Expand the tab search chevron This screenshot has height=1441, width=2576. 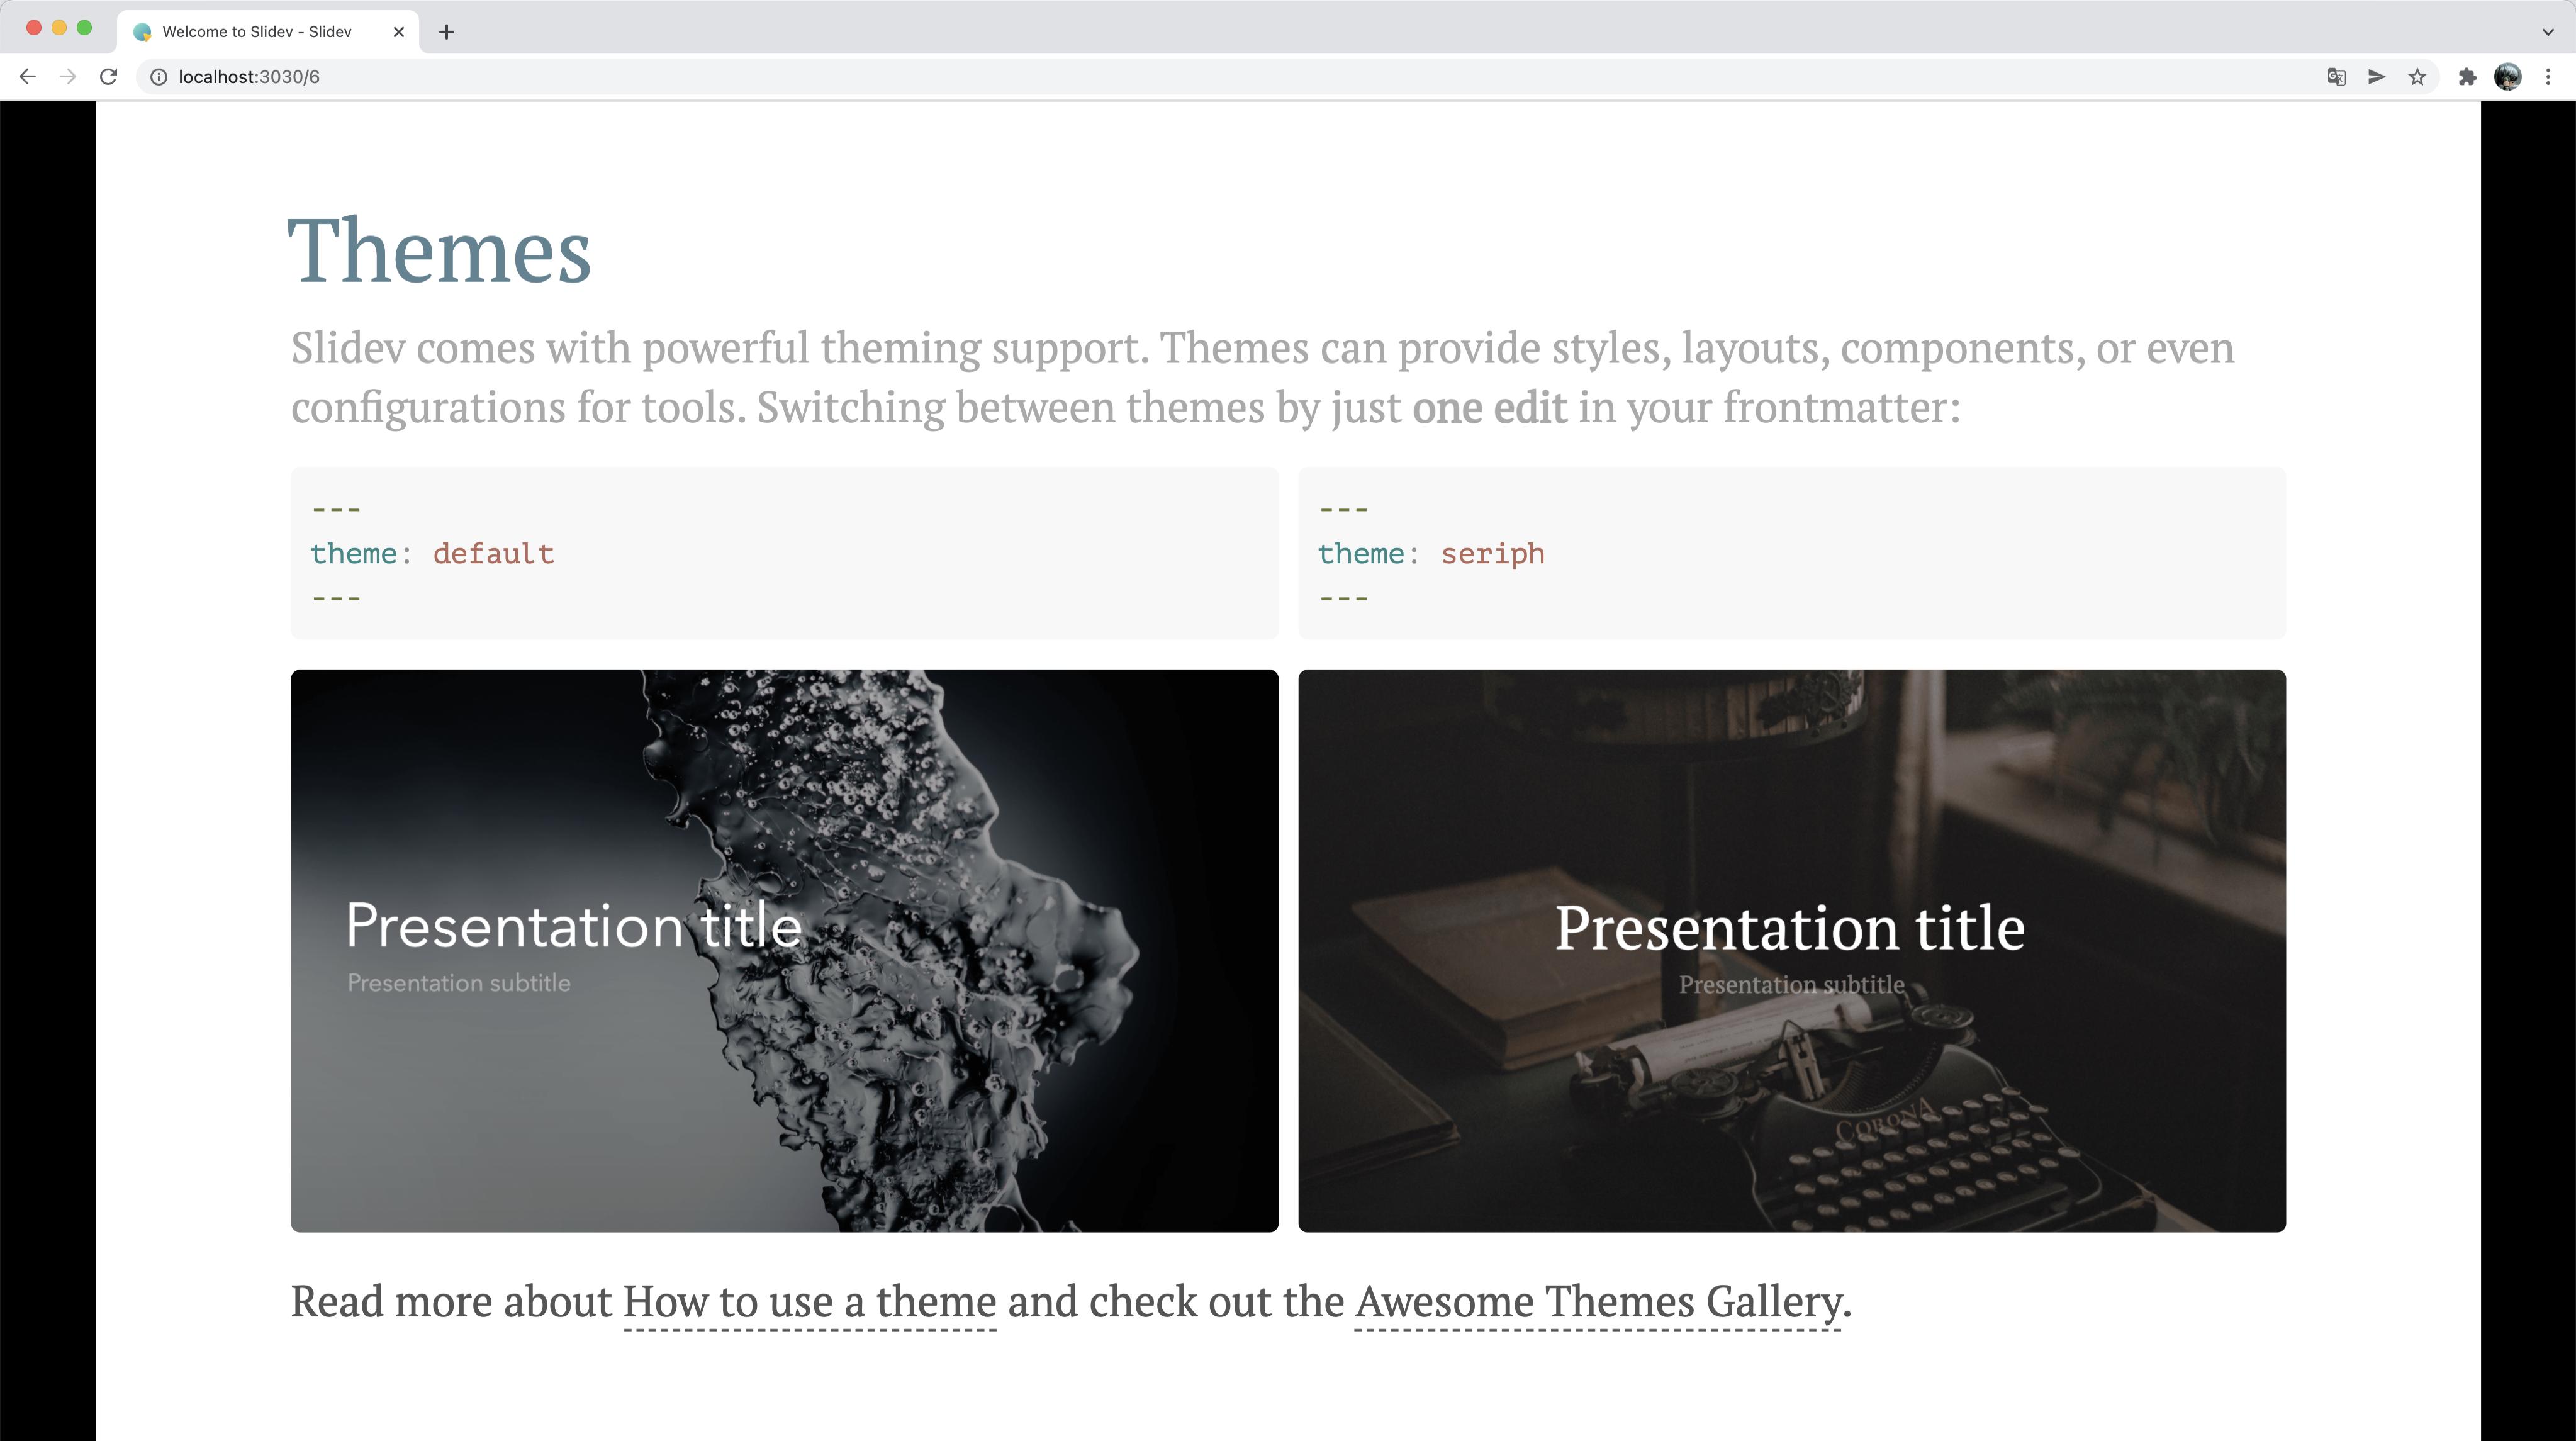click(2547, 32)
